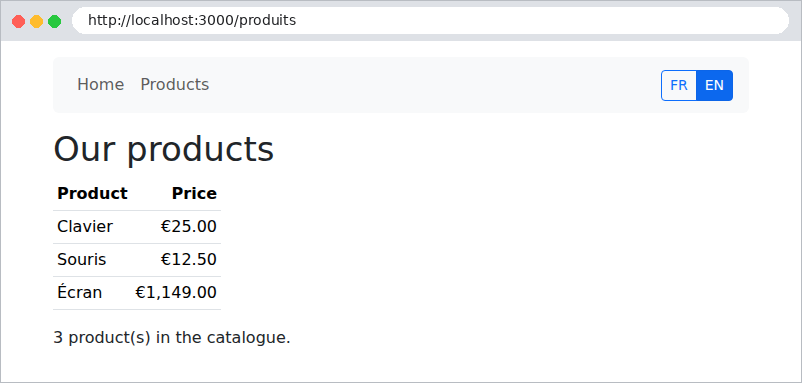Select the Souris product row
This screenshot has width=802, height=383.
coord(137,260)
